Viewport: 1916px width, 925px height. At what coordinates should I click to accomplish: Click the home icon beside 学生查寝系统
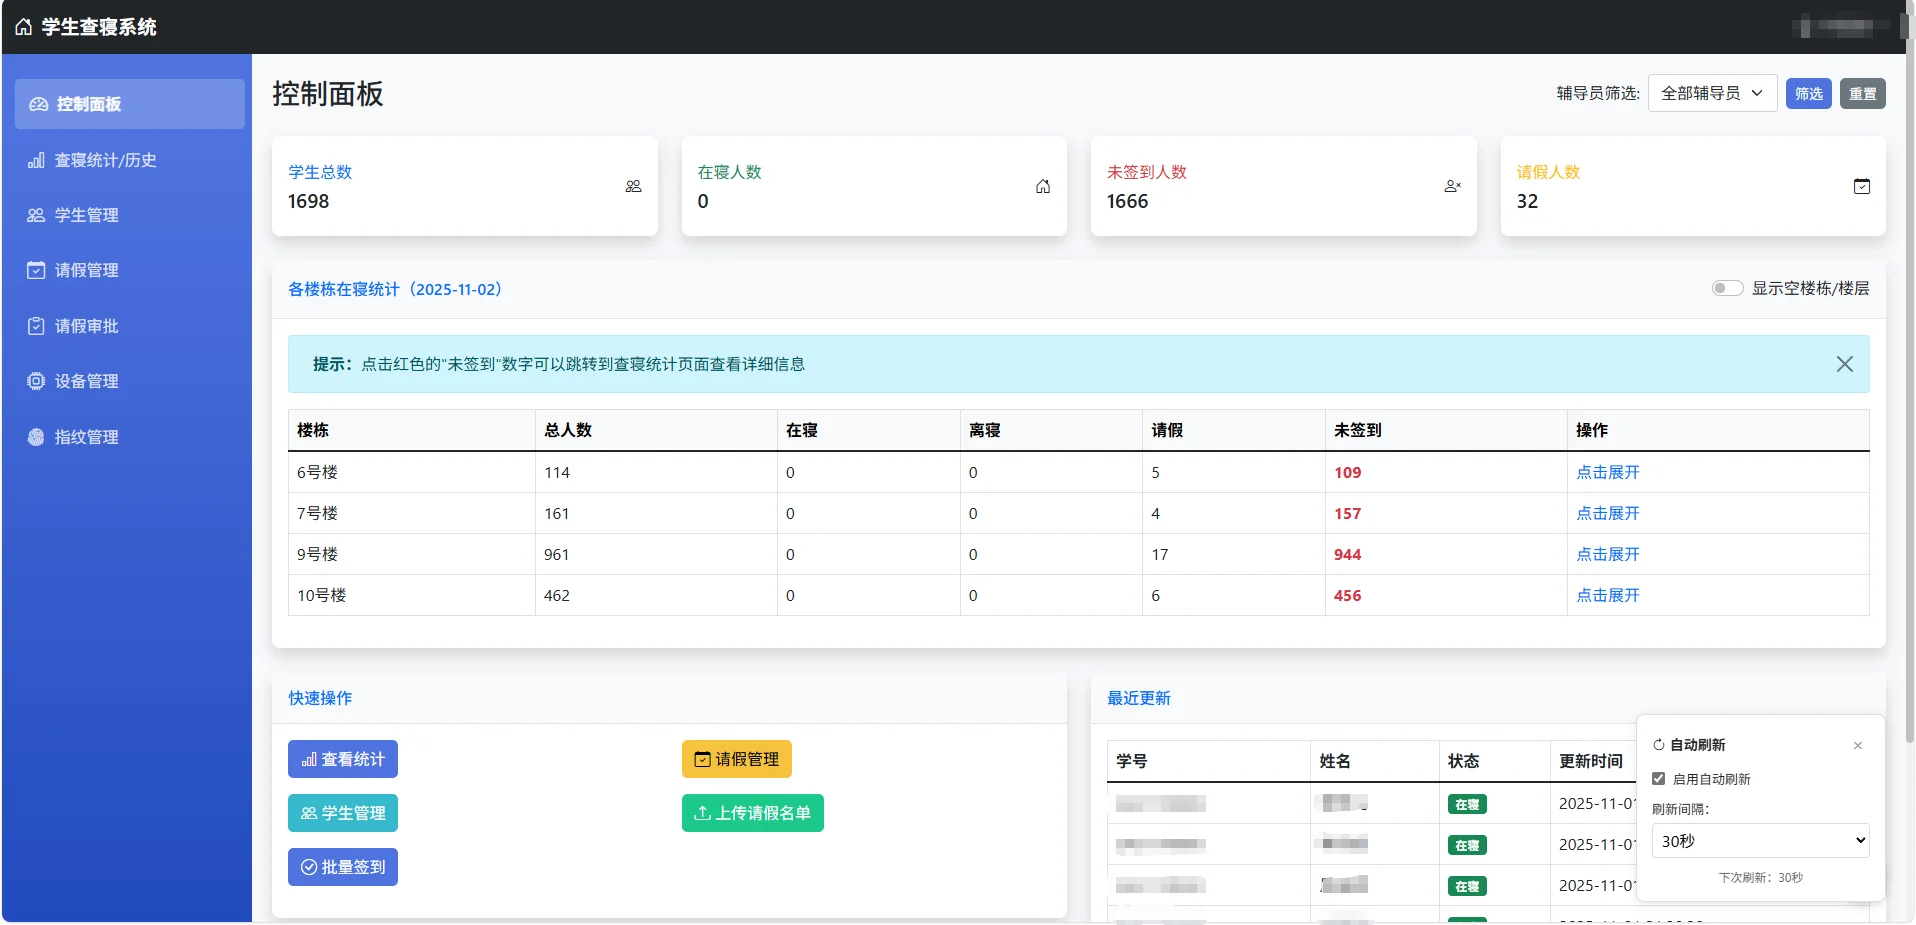pos(24,26)
